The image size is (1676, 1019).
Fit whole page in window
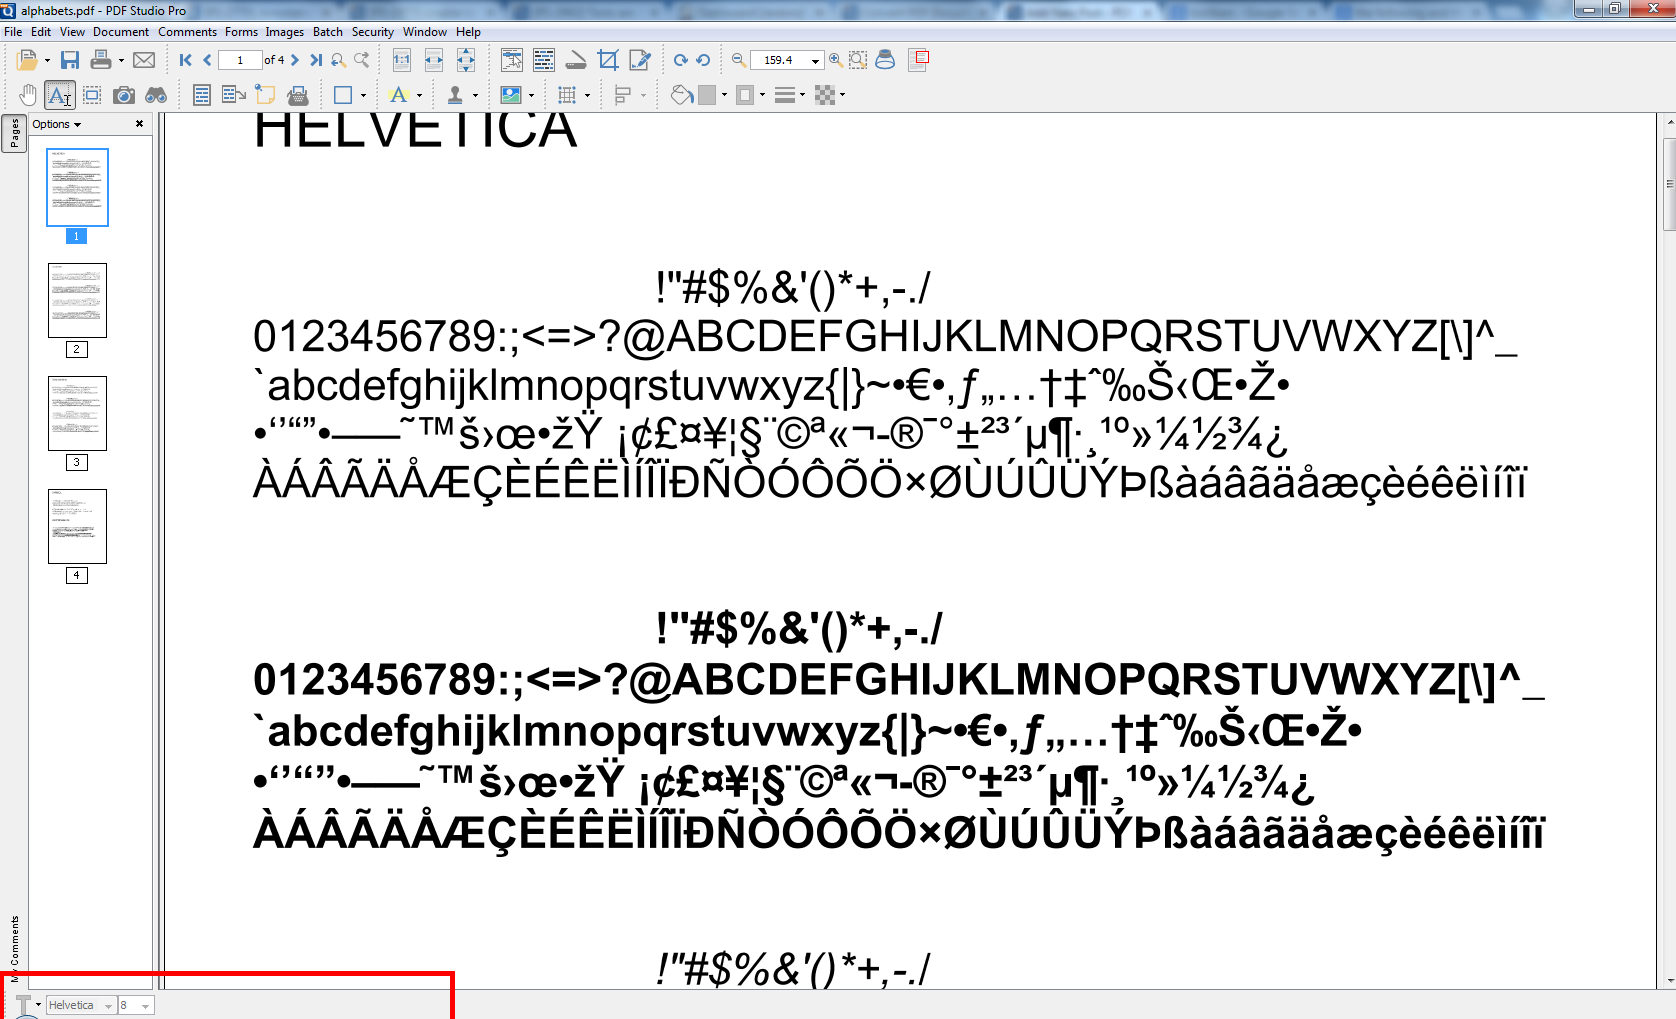[466, 60]
